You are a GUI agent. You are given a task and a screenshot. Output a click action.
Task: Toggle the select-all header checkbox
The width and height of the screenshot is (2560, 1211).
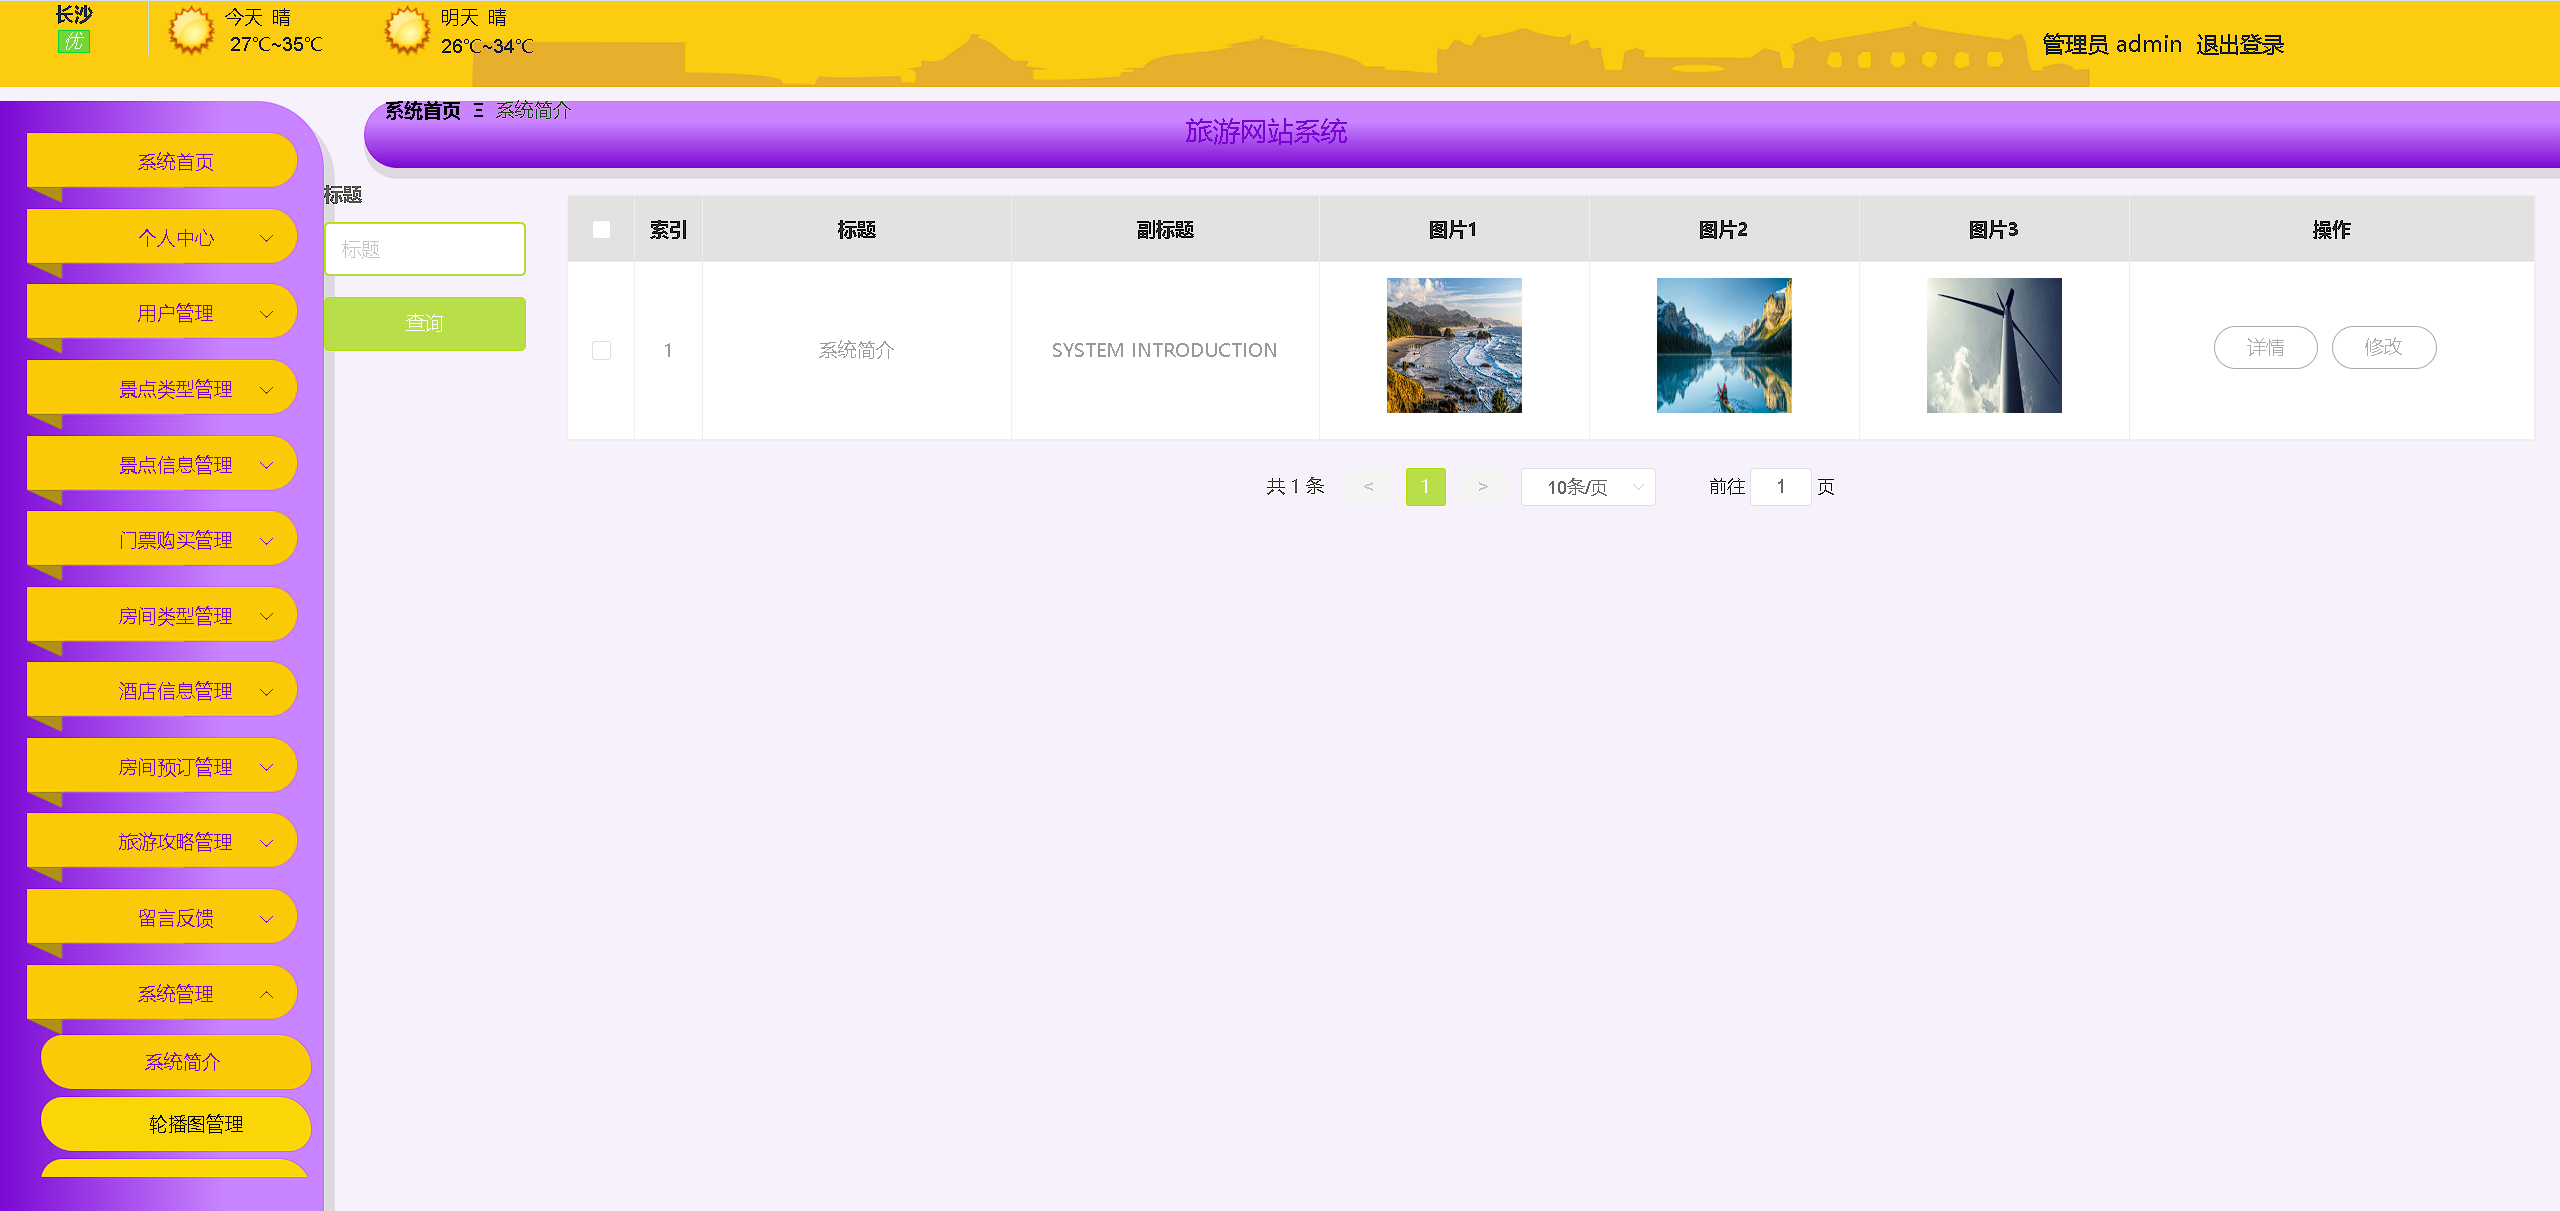[x=601, y=230]
